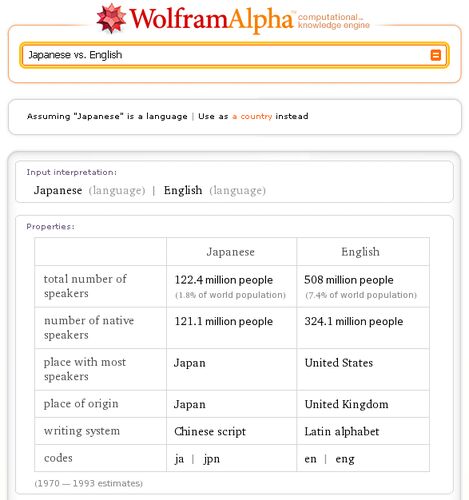Image resolution: width=469 pixels, height=500 pixels.
Task: Click 'United Kingdom' place of origin cell
Action: point(347,404)
